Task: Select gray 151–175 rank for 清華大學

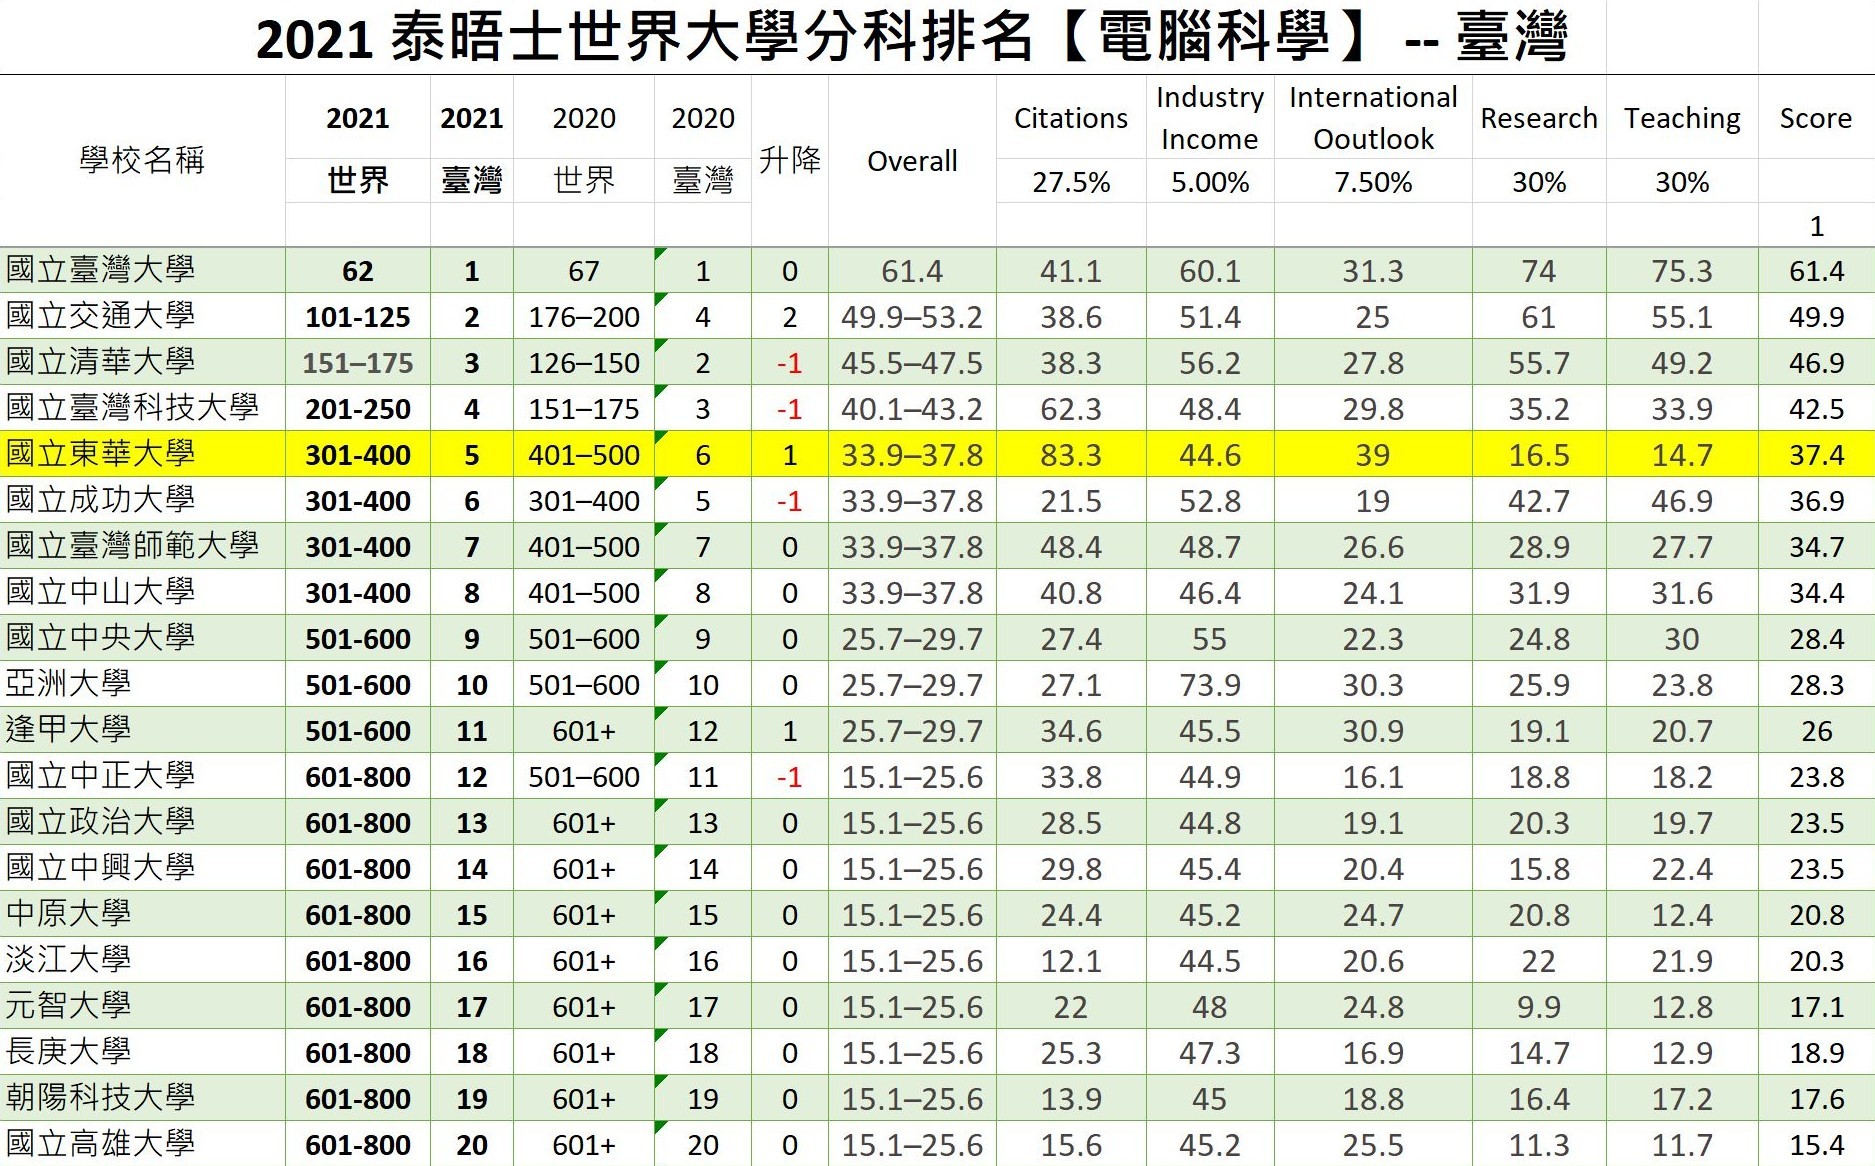Action: tap(358, 362)
